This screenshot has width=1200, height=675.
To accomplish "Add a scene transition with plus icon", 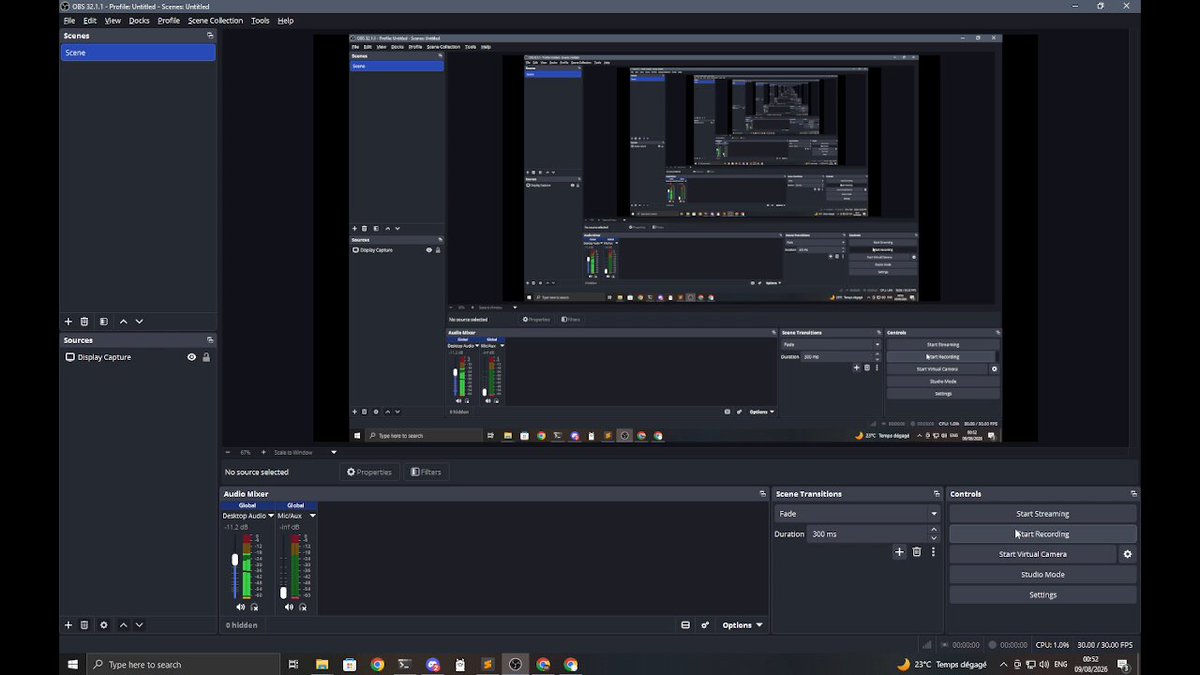I will click(x=899, y=552).
